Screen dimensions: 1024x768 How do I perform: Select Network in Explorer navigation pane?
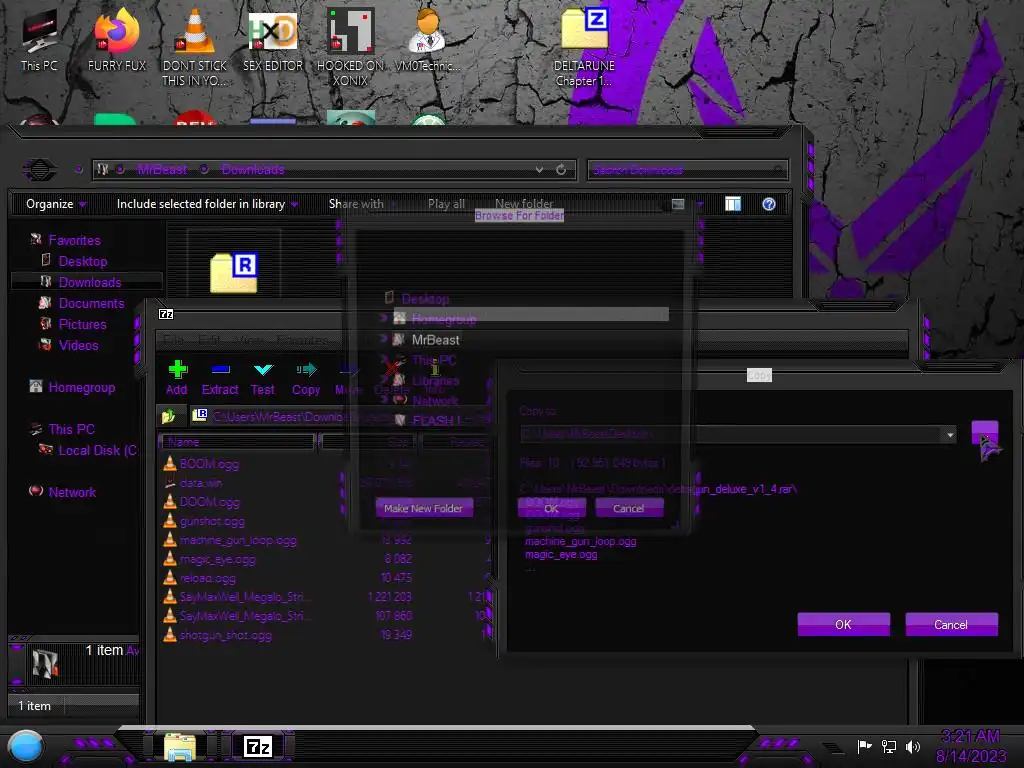pyautogui.click(x=72, y=492)
